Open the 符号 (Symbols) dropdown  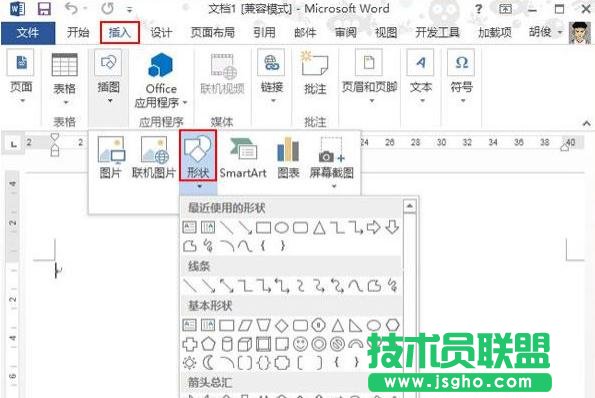point(461,77)
